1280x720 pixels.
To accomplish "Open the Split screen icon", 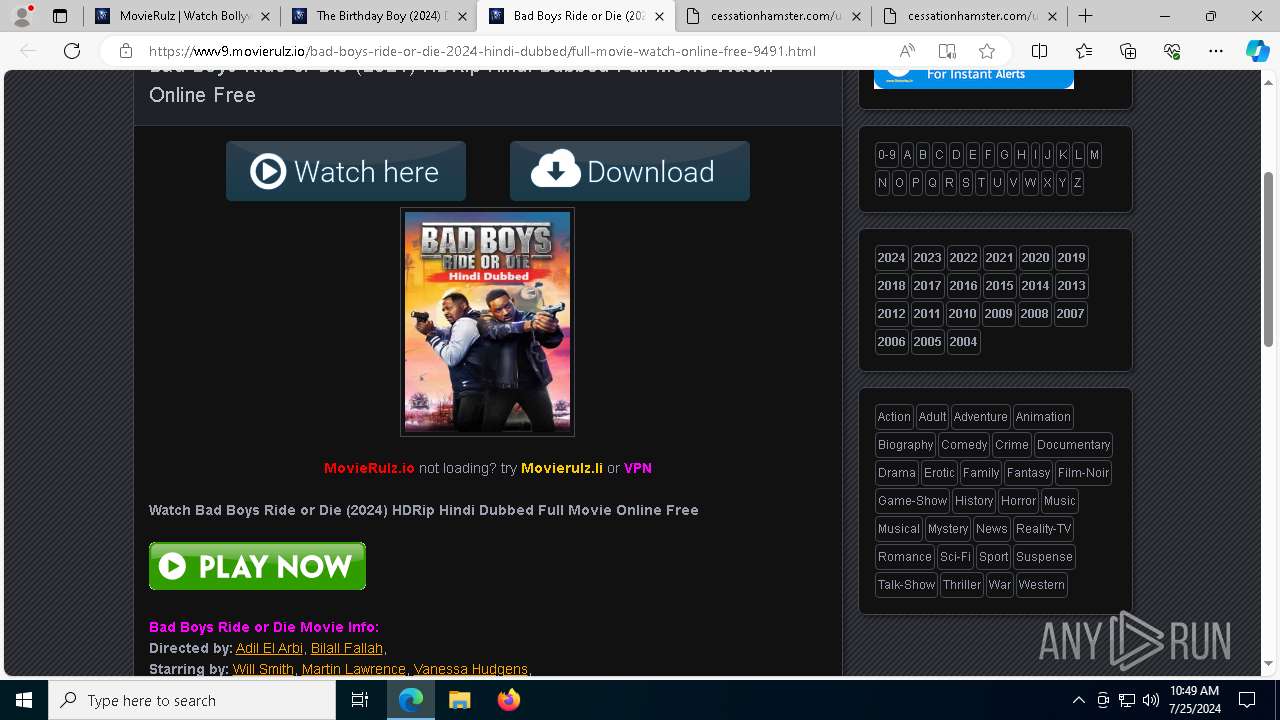I will pos(1040,51).
